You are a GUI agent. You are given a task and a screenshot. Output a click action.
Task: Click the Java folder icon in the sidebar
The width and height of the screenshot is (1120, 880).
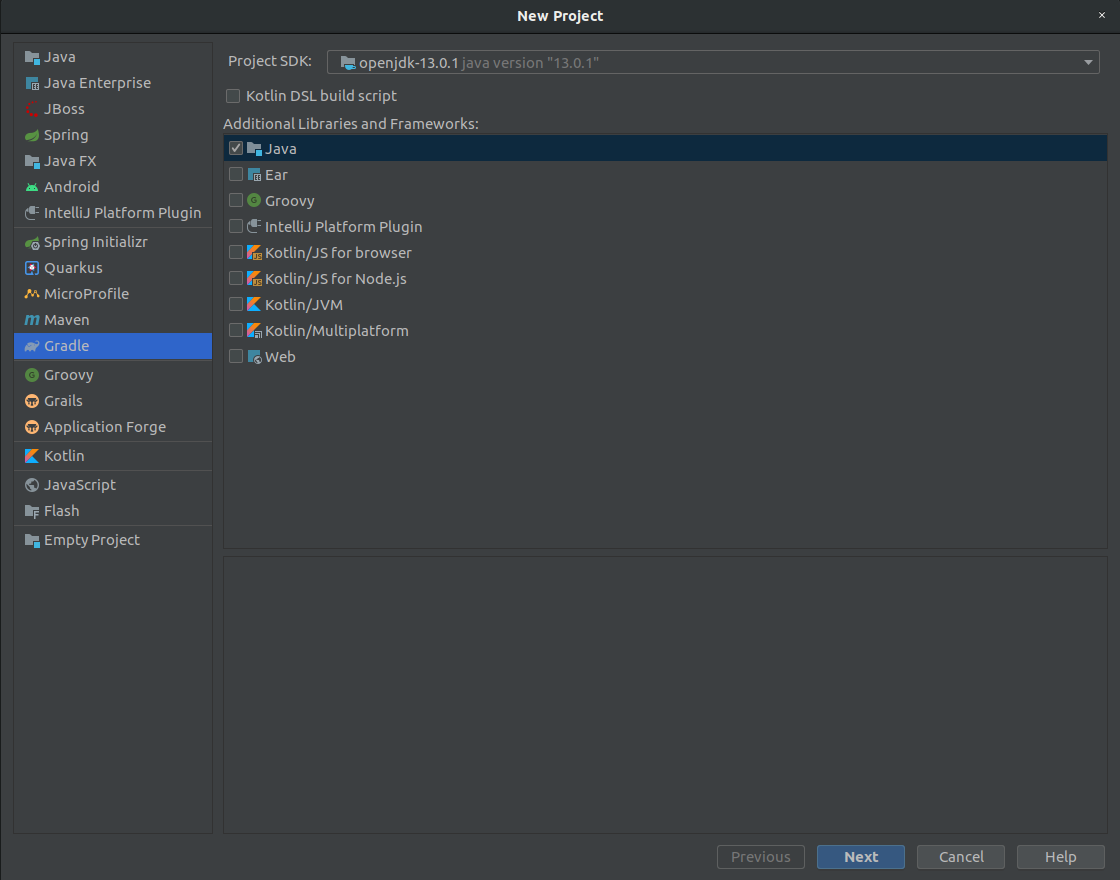tap(32, 57)
